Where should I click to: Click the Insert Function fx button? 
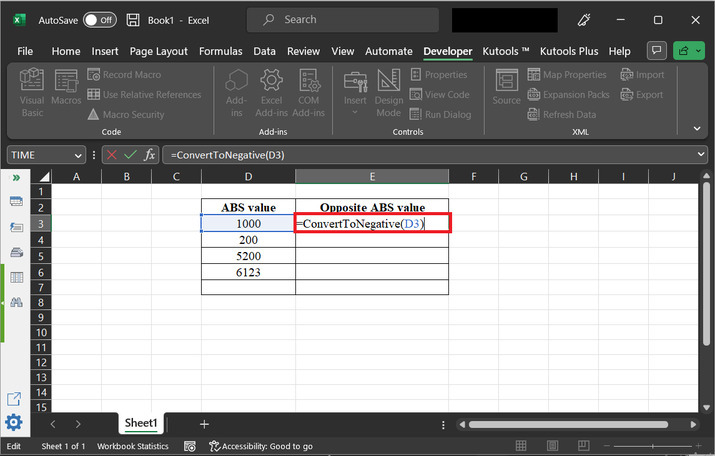[x=149, y=155]
